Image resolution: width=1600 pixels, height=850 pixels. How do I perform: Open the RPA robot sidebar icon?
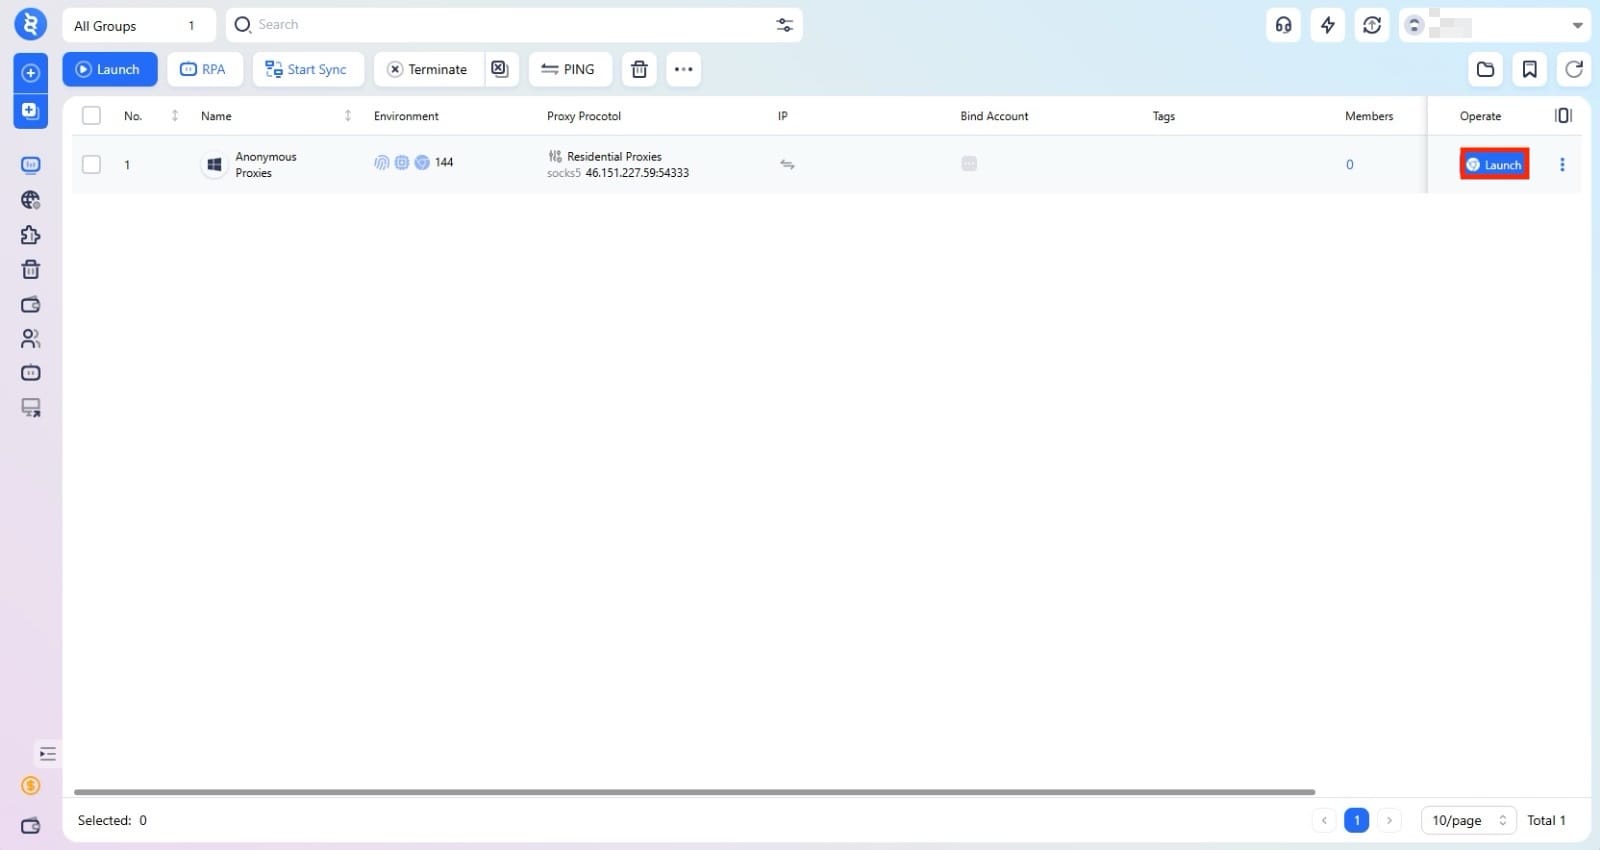tap(31, 165)
